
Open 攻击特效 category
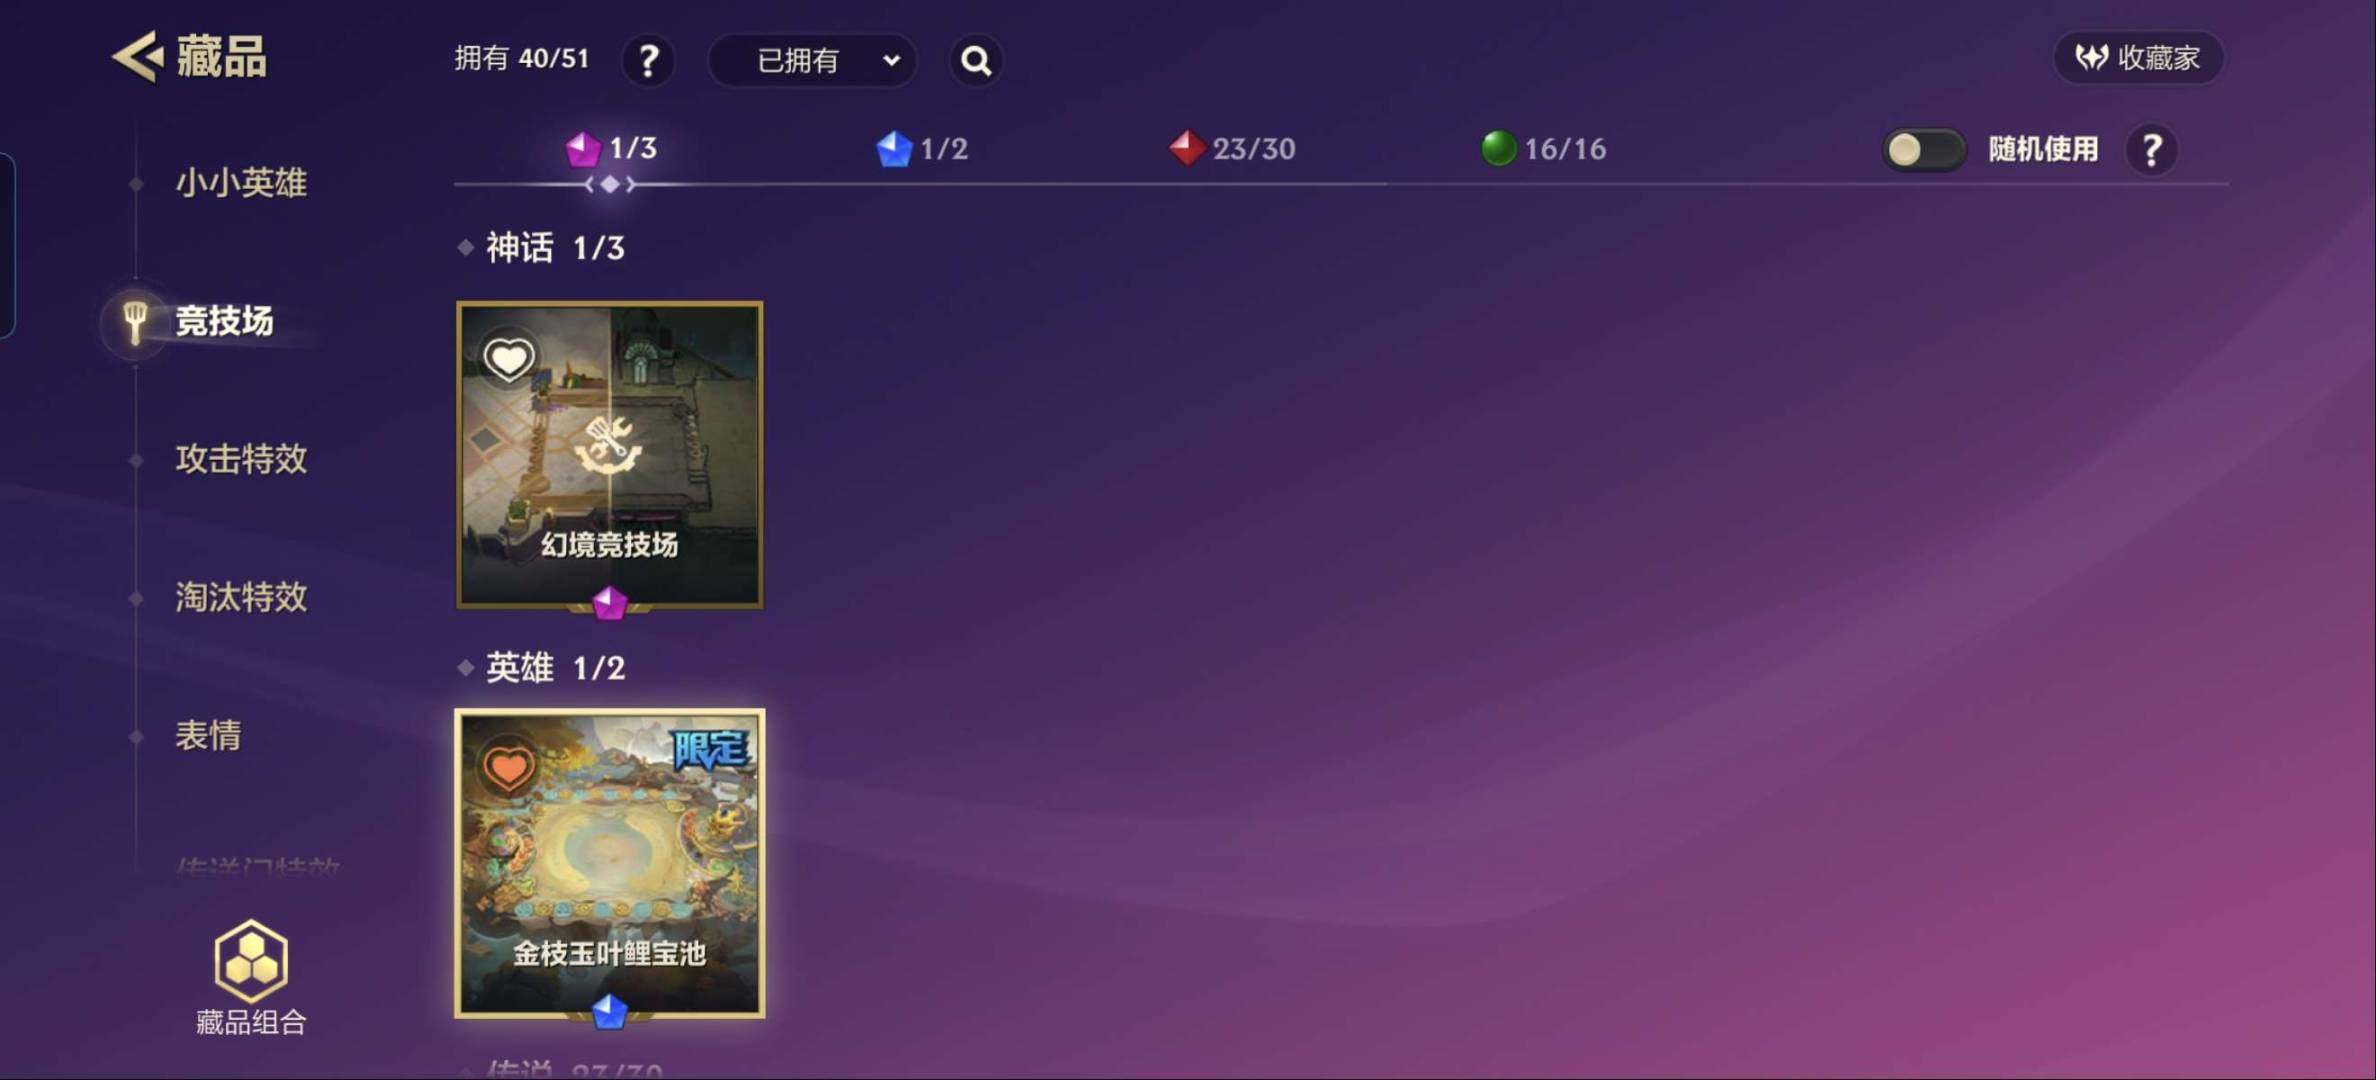click(241, 459)
